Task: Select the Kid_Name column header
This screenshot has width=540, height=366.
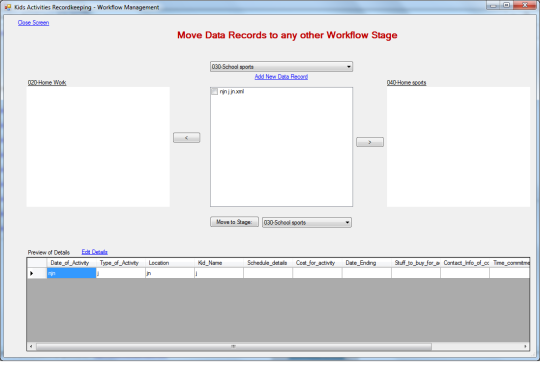Action: pyautogui.click(x=219, y=263)
